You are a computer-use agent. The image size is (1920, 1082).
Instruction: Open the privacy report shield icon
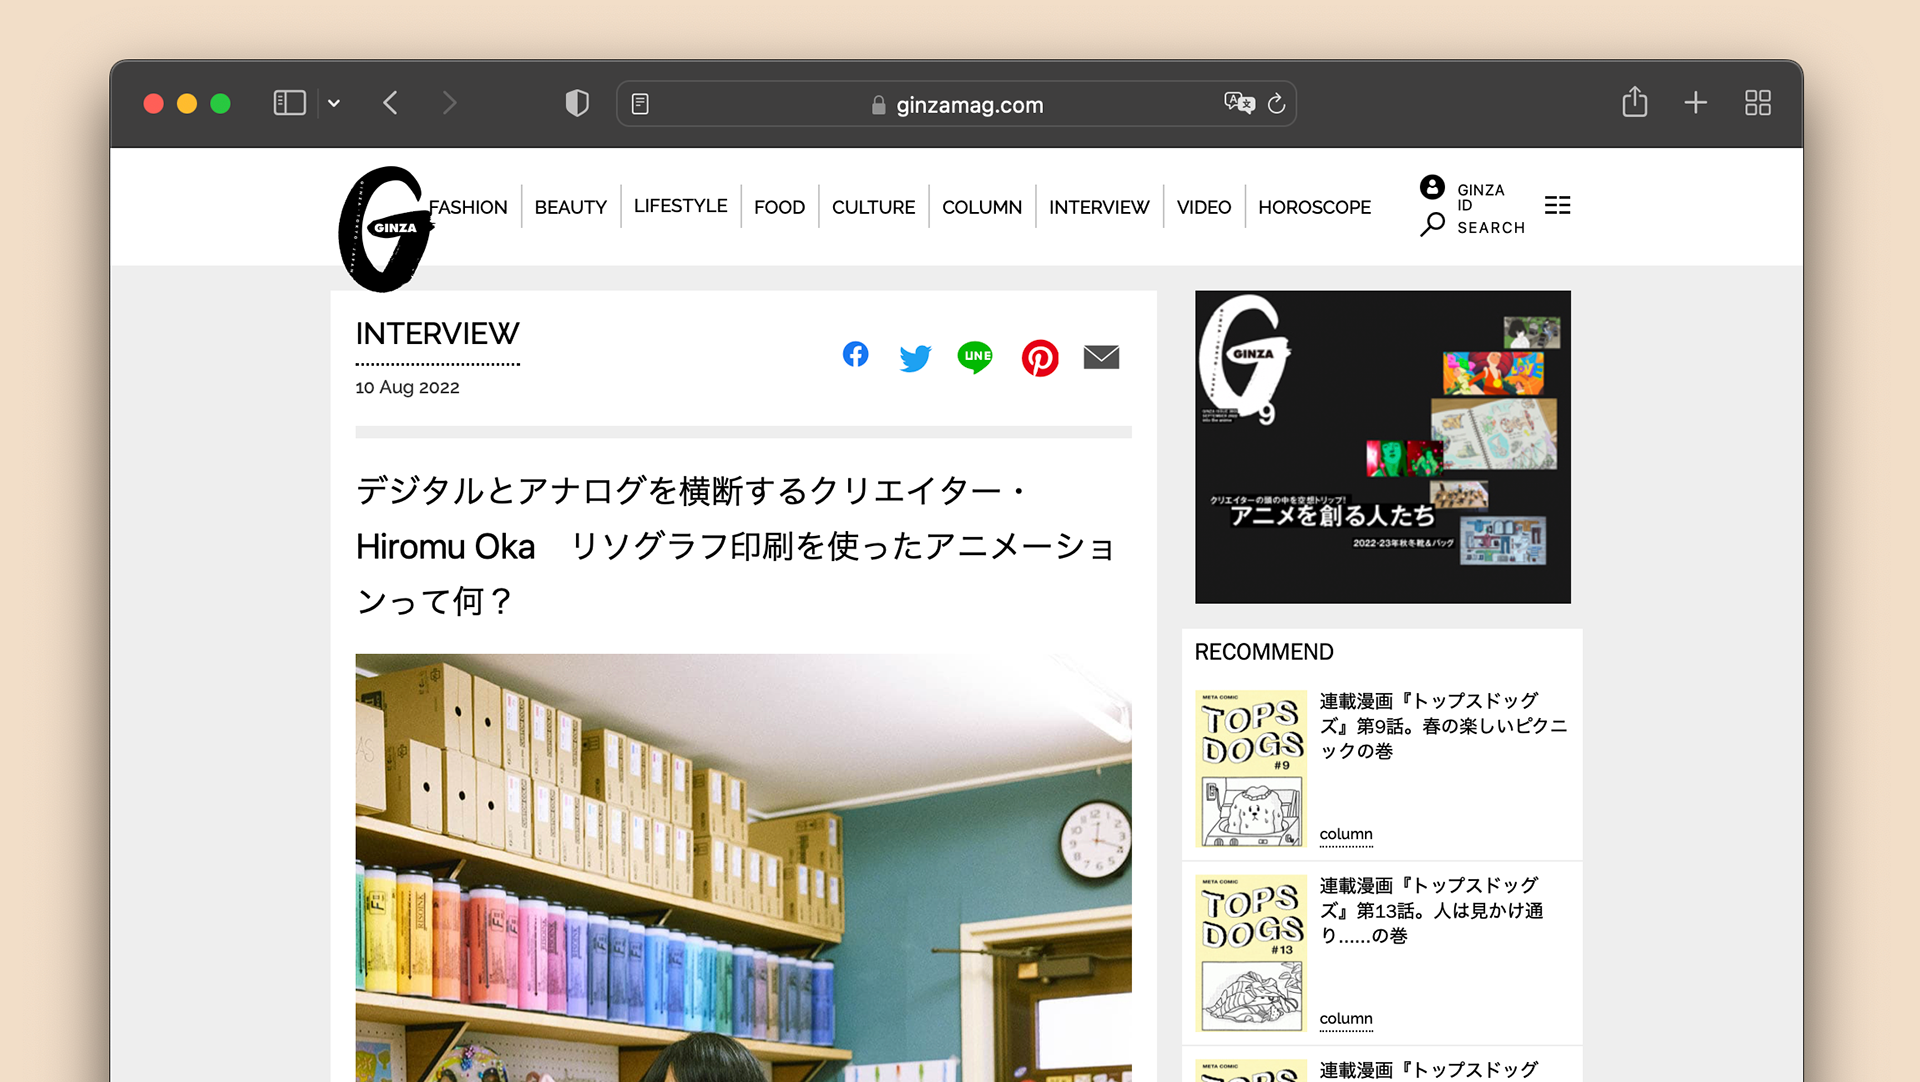(577, 103)
